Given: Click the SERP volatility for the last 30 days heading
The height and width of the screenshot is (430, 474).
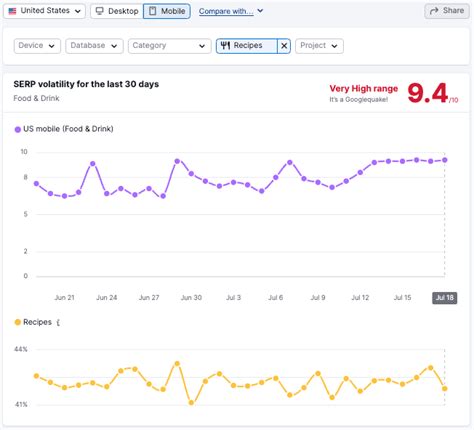Looking at the screenshot, I should (x=86, y=84).
